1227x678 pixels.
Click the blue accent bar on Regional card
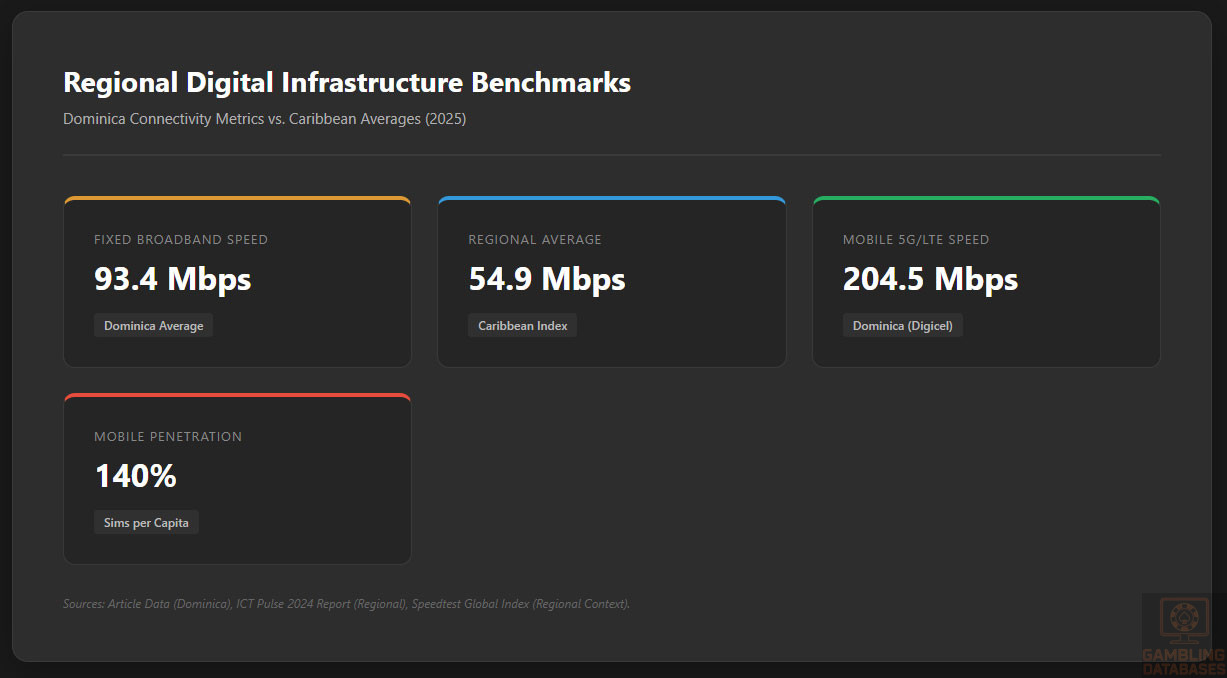(611, 199)
